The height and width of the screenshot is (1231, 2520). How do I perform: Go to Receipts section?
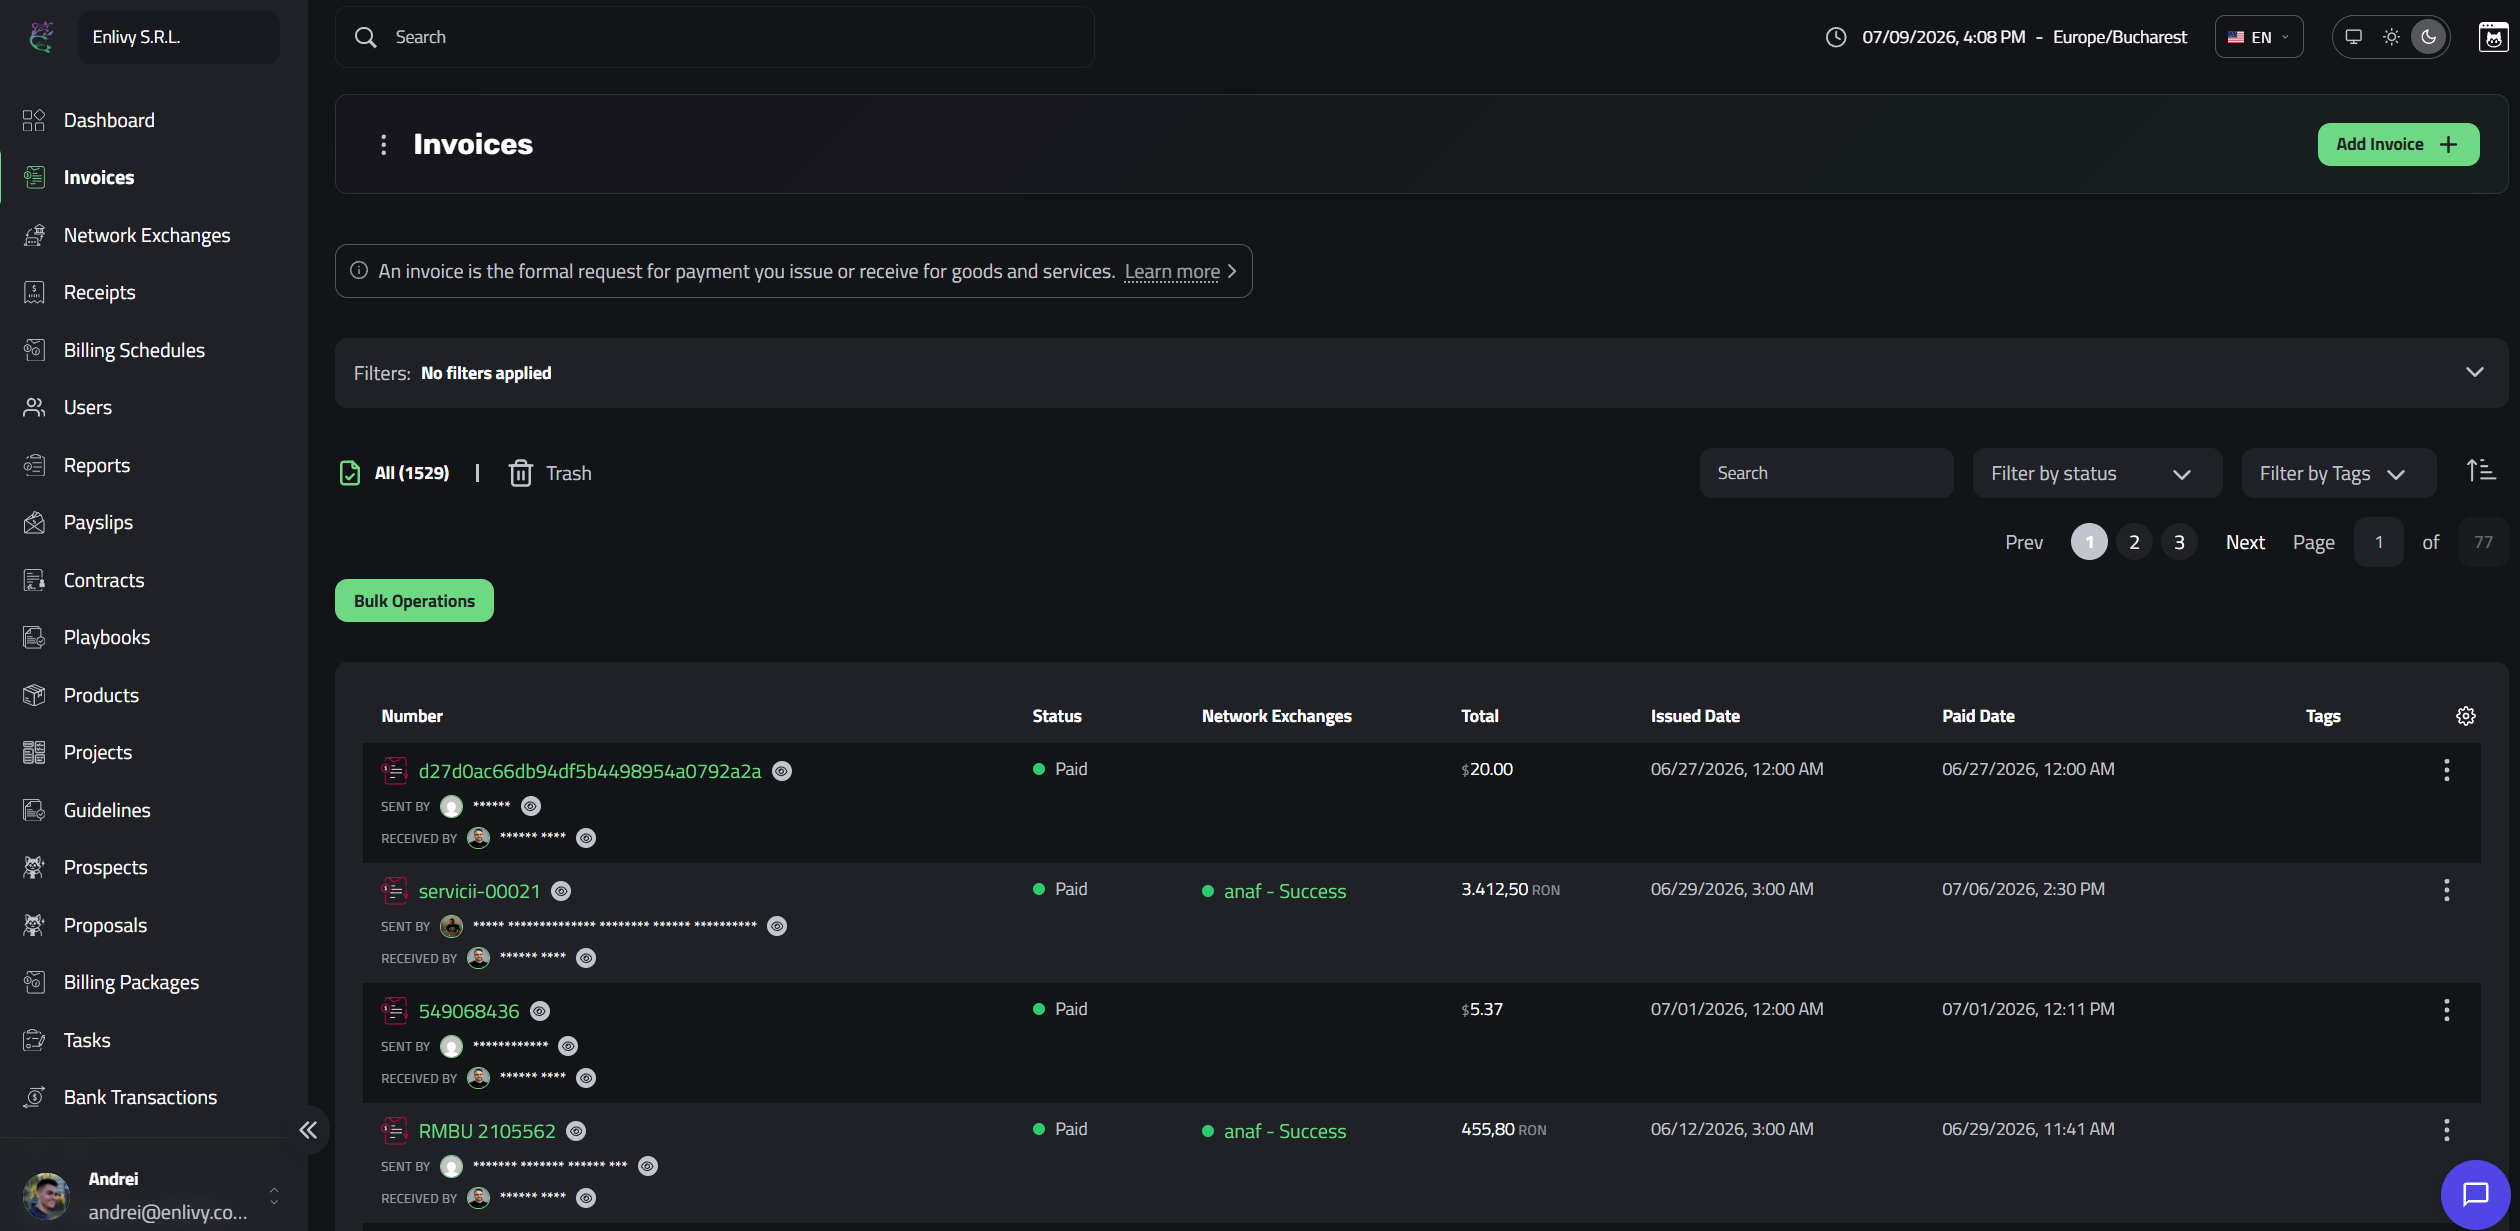click(100, 292)
